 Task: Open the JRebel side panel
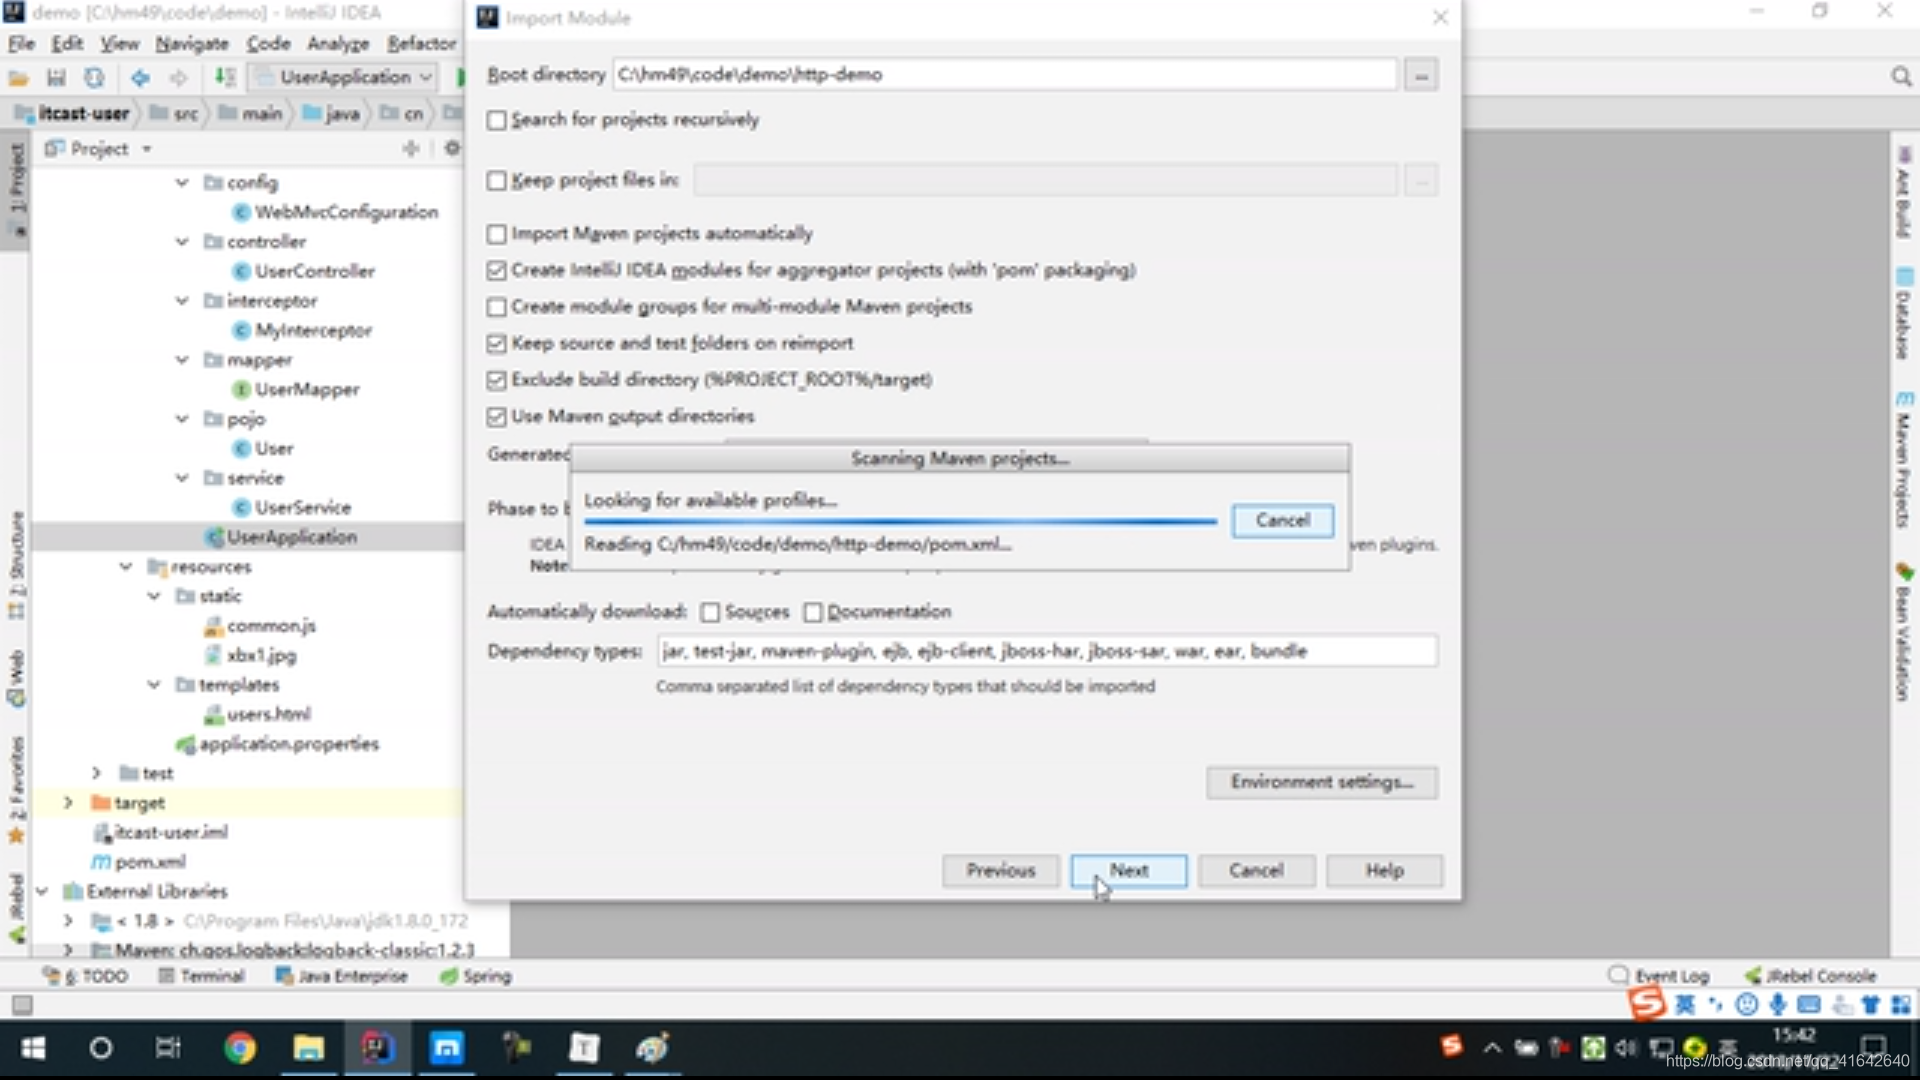(x=16, y=906)
